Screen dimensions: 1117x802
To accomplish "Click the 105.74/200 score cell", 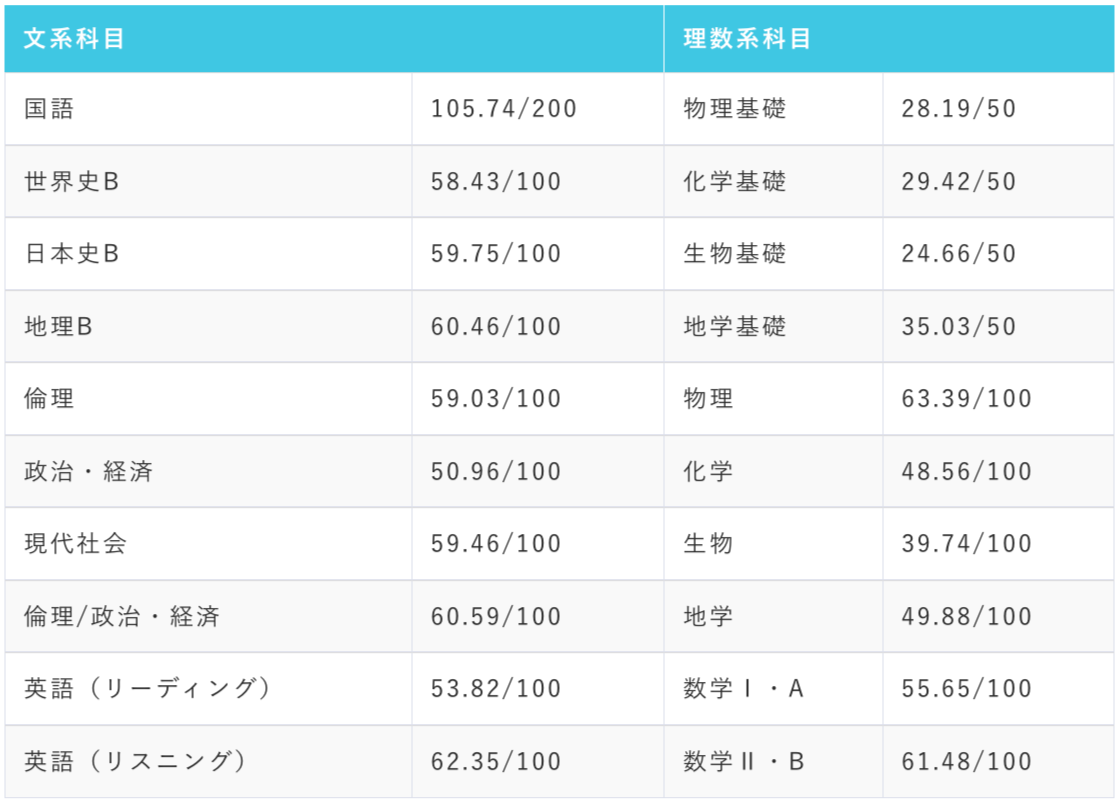I will click(x=504, y=109).
